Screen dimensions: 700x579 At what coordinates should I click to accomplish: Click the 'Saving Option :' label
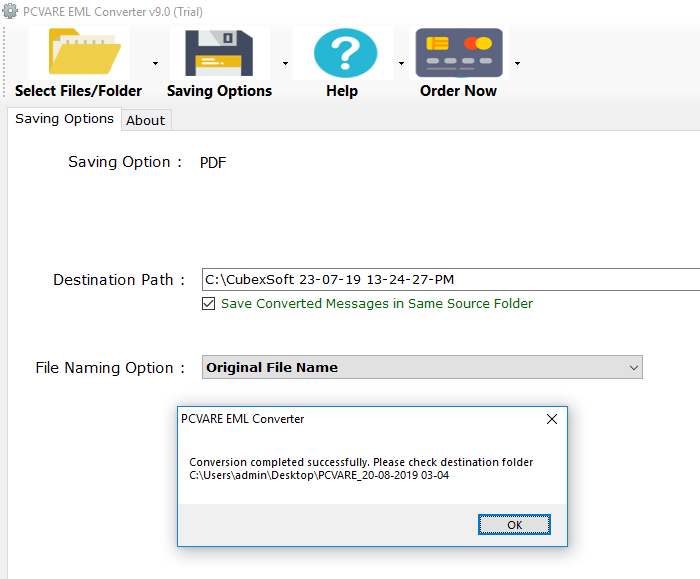point(125,162)
